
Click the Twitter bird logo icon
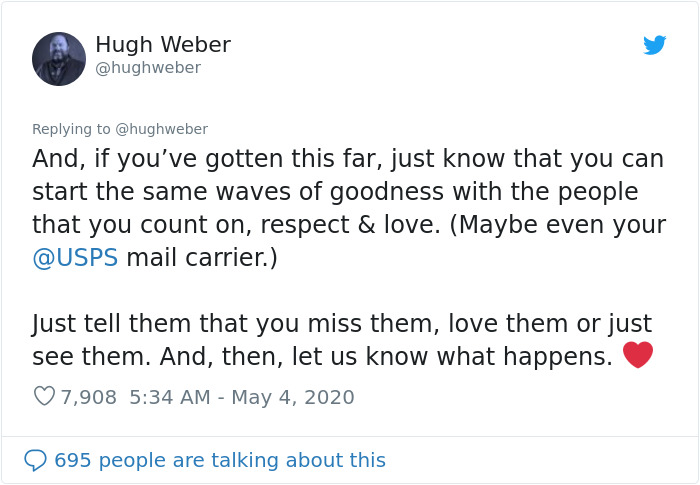point(654,45)
